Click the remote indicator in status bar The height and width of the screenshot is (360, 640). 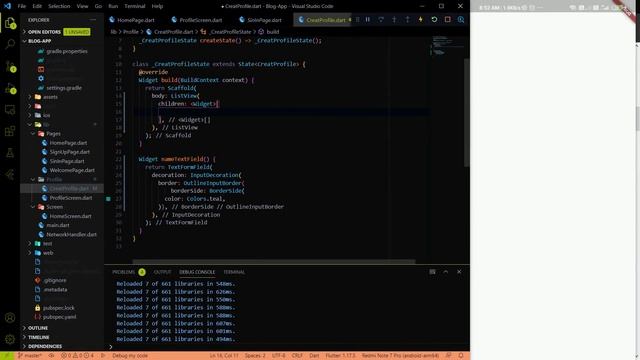[x=7, y=356]
